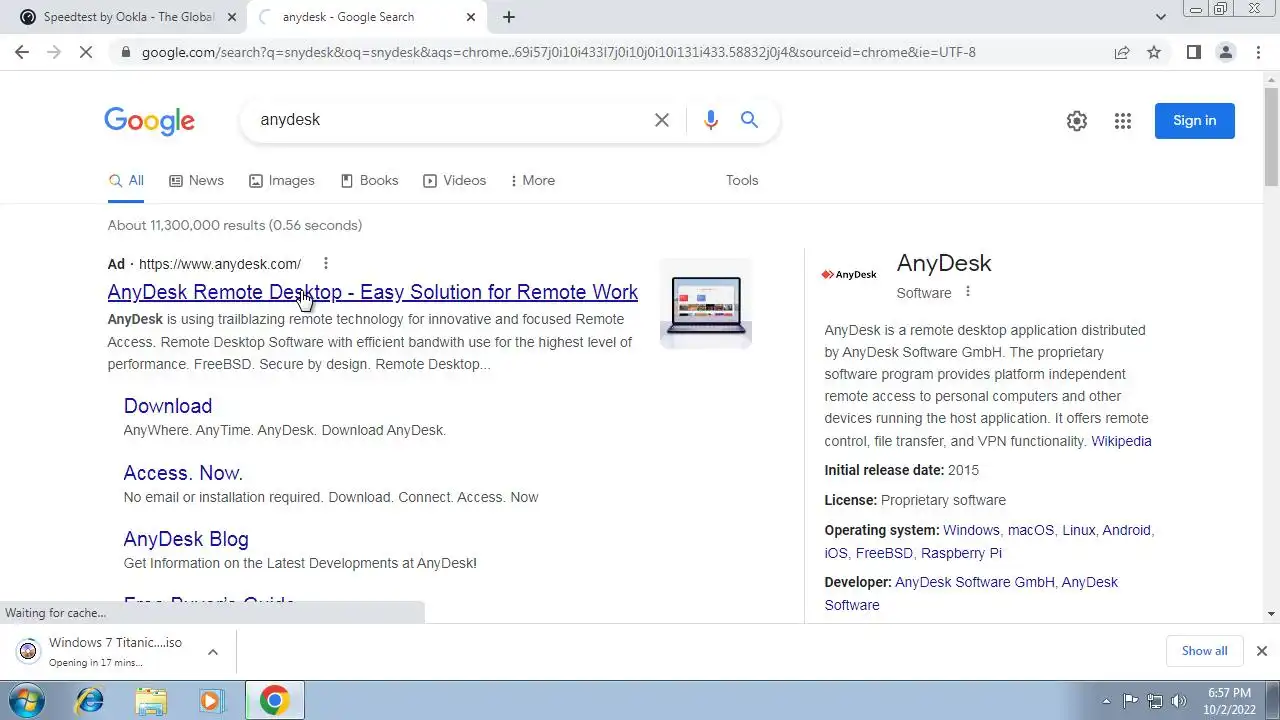Screen dimensions: 1280x720
Task: Switch to the News tab
Action: pos(196,181)
